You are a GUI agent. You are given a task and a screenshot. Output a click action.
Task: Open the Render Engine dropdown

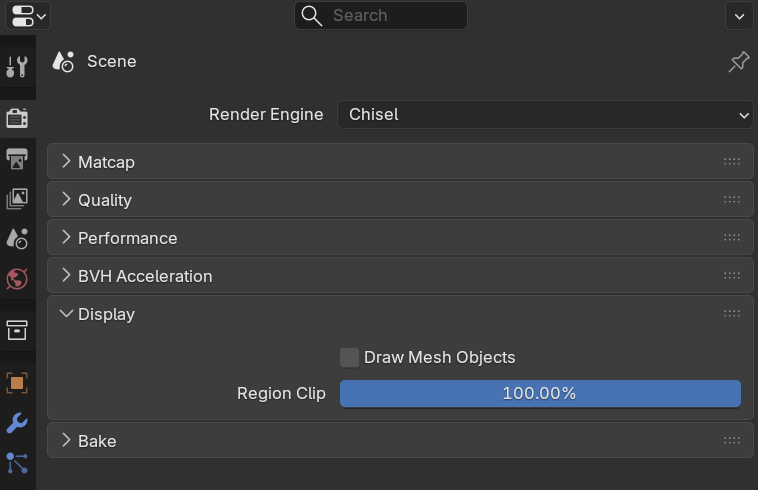pyautogui.click(x=545, y=115)
